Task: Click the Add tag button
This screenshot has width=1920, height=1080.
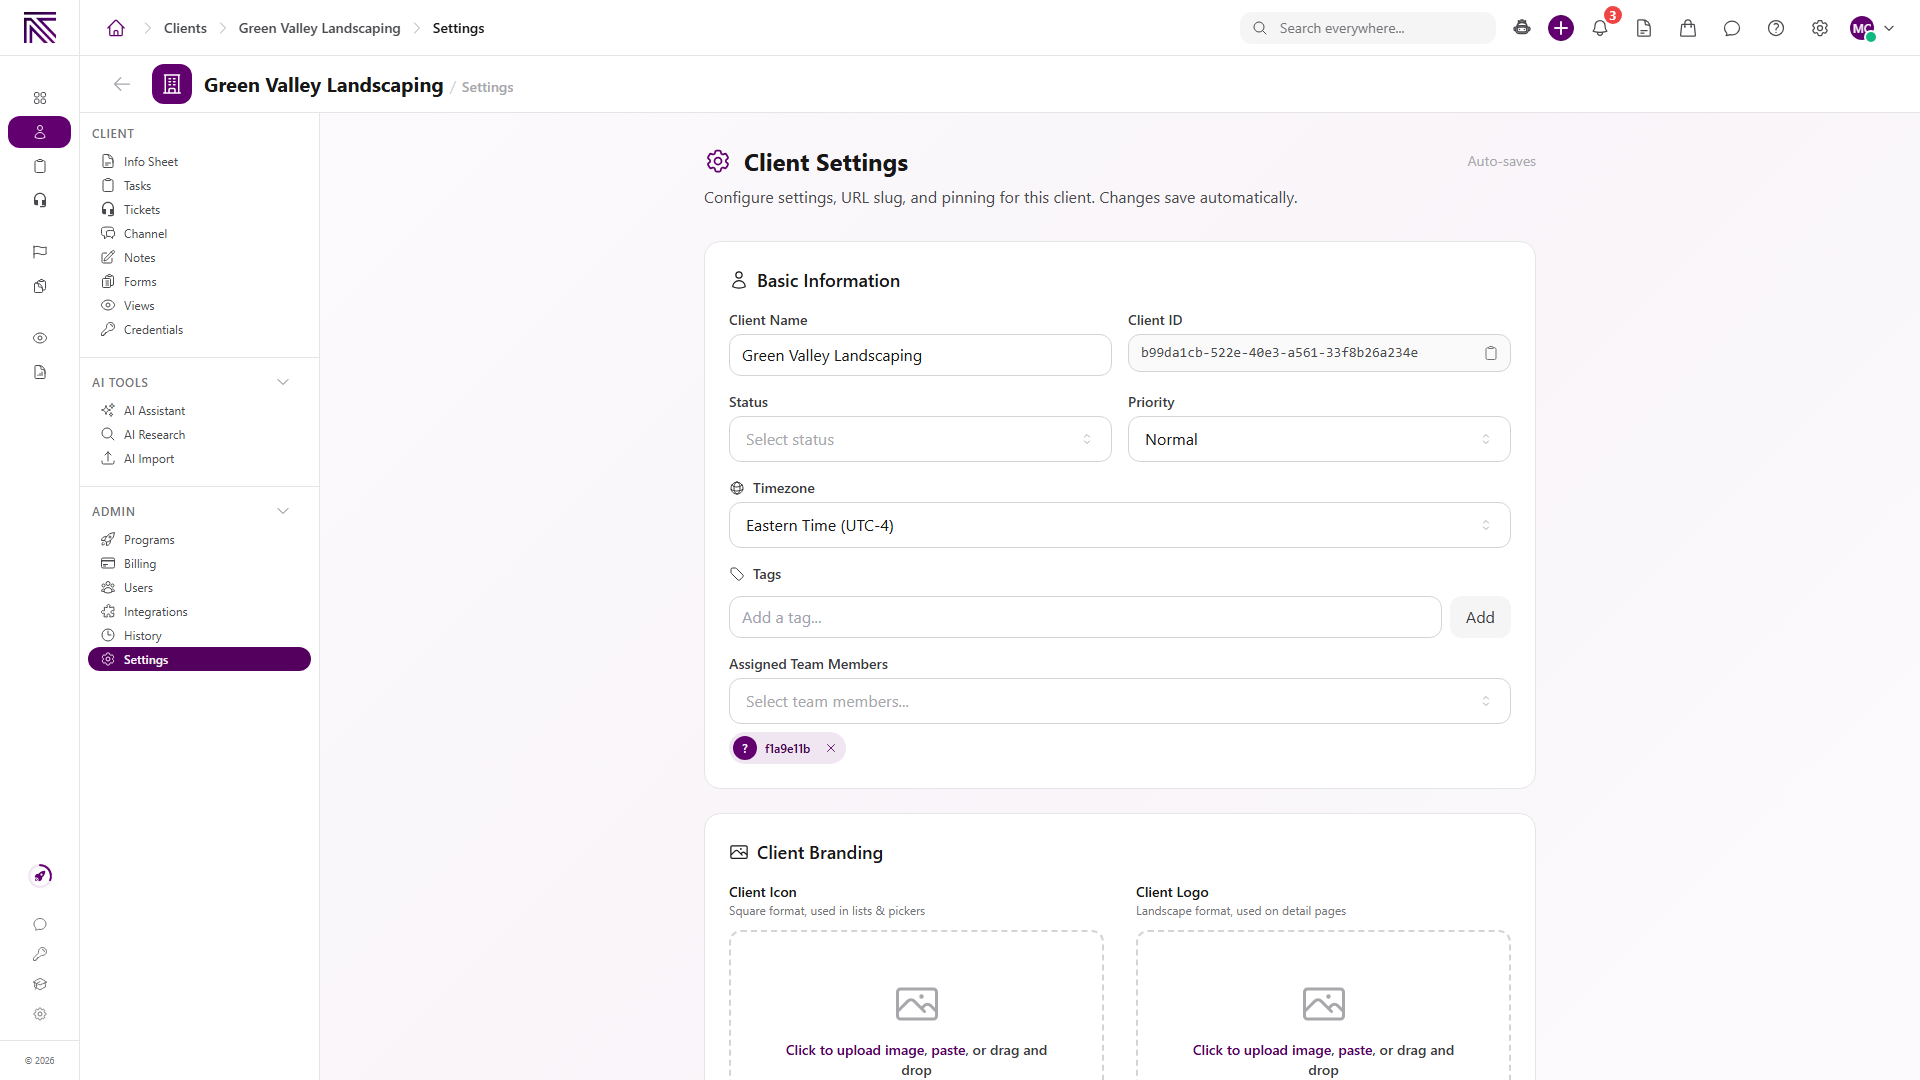Action: pos(1480,617)
